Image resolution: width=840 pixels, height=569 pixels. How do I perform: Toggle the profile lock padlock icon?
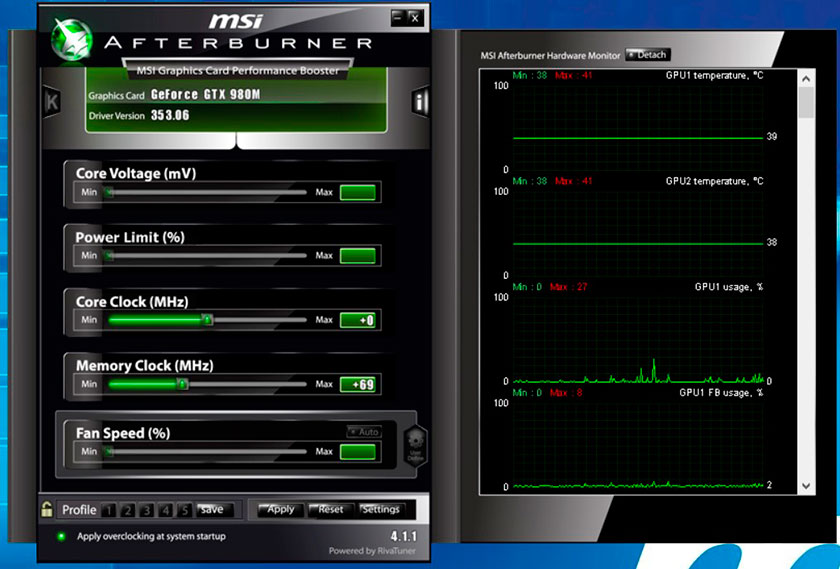(47, 509)
